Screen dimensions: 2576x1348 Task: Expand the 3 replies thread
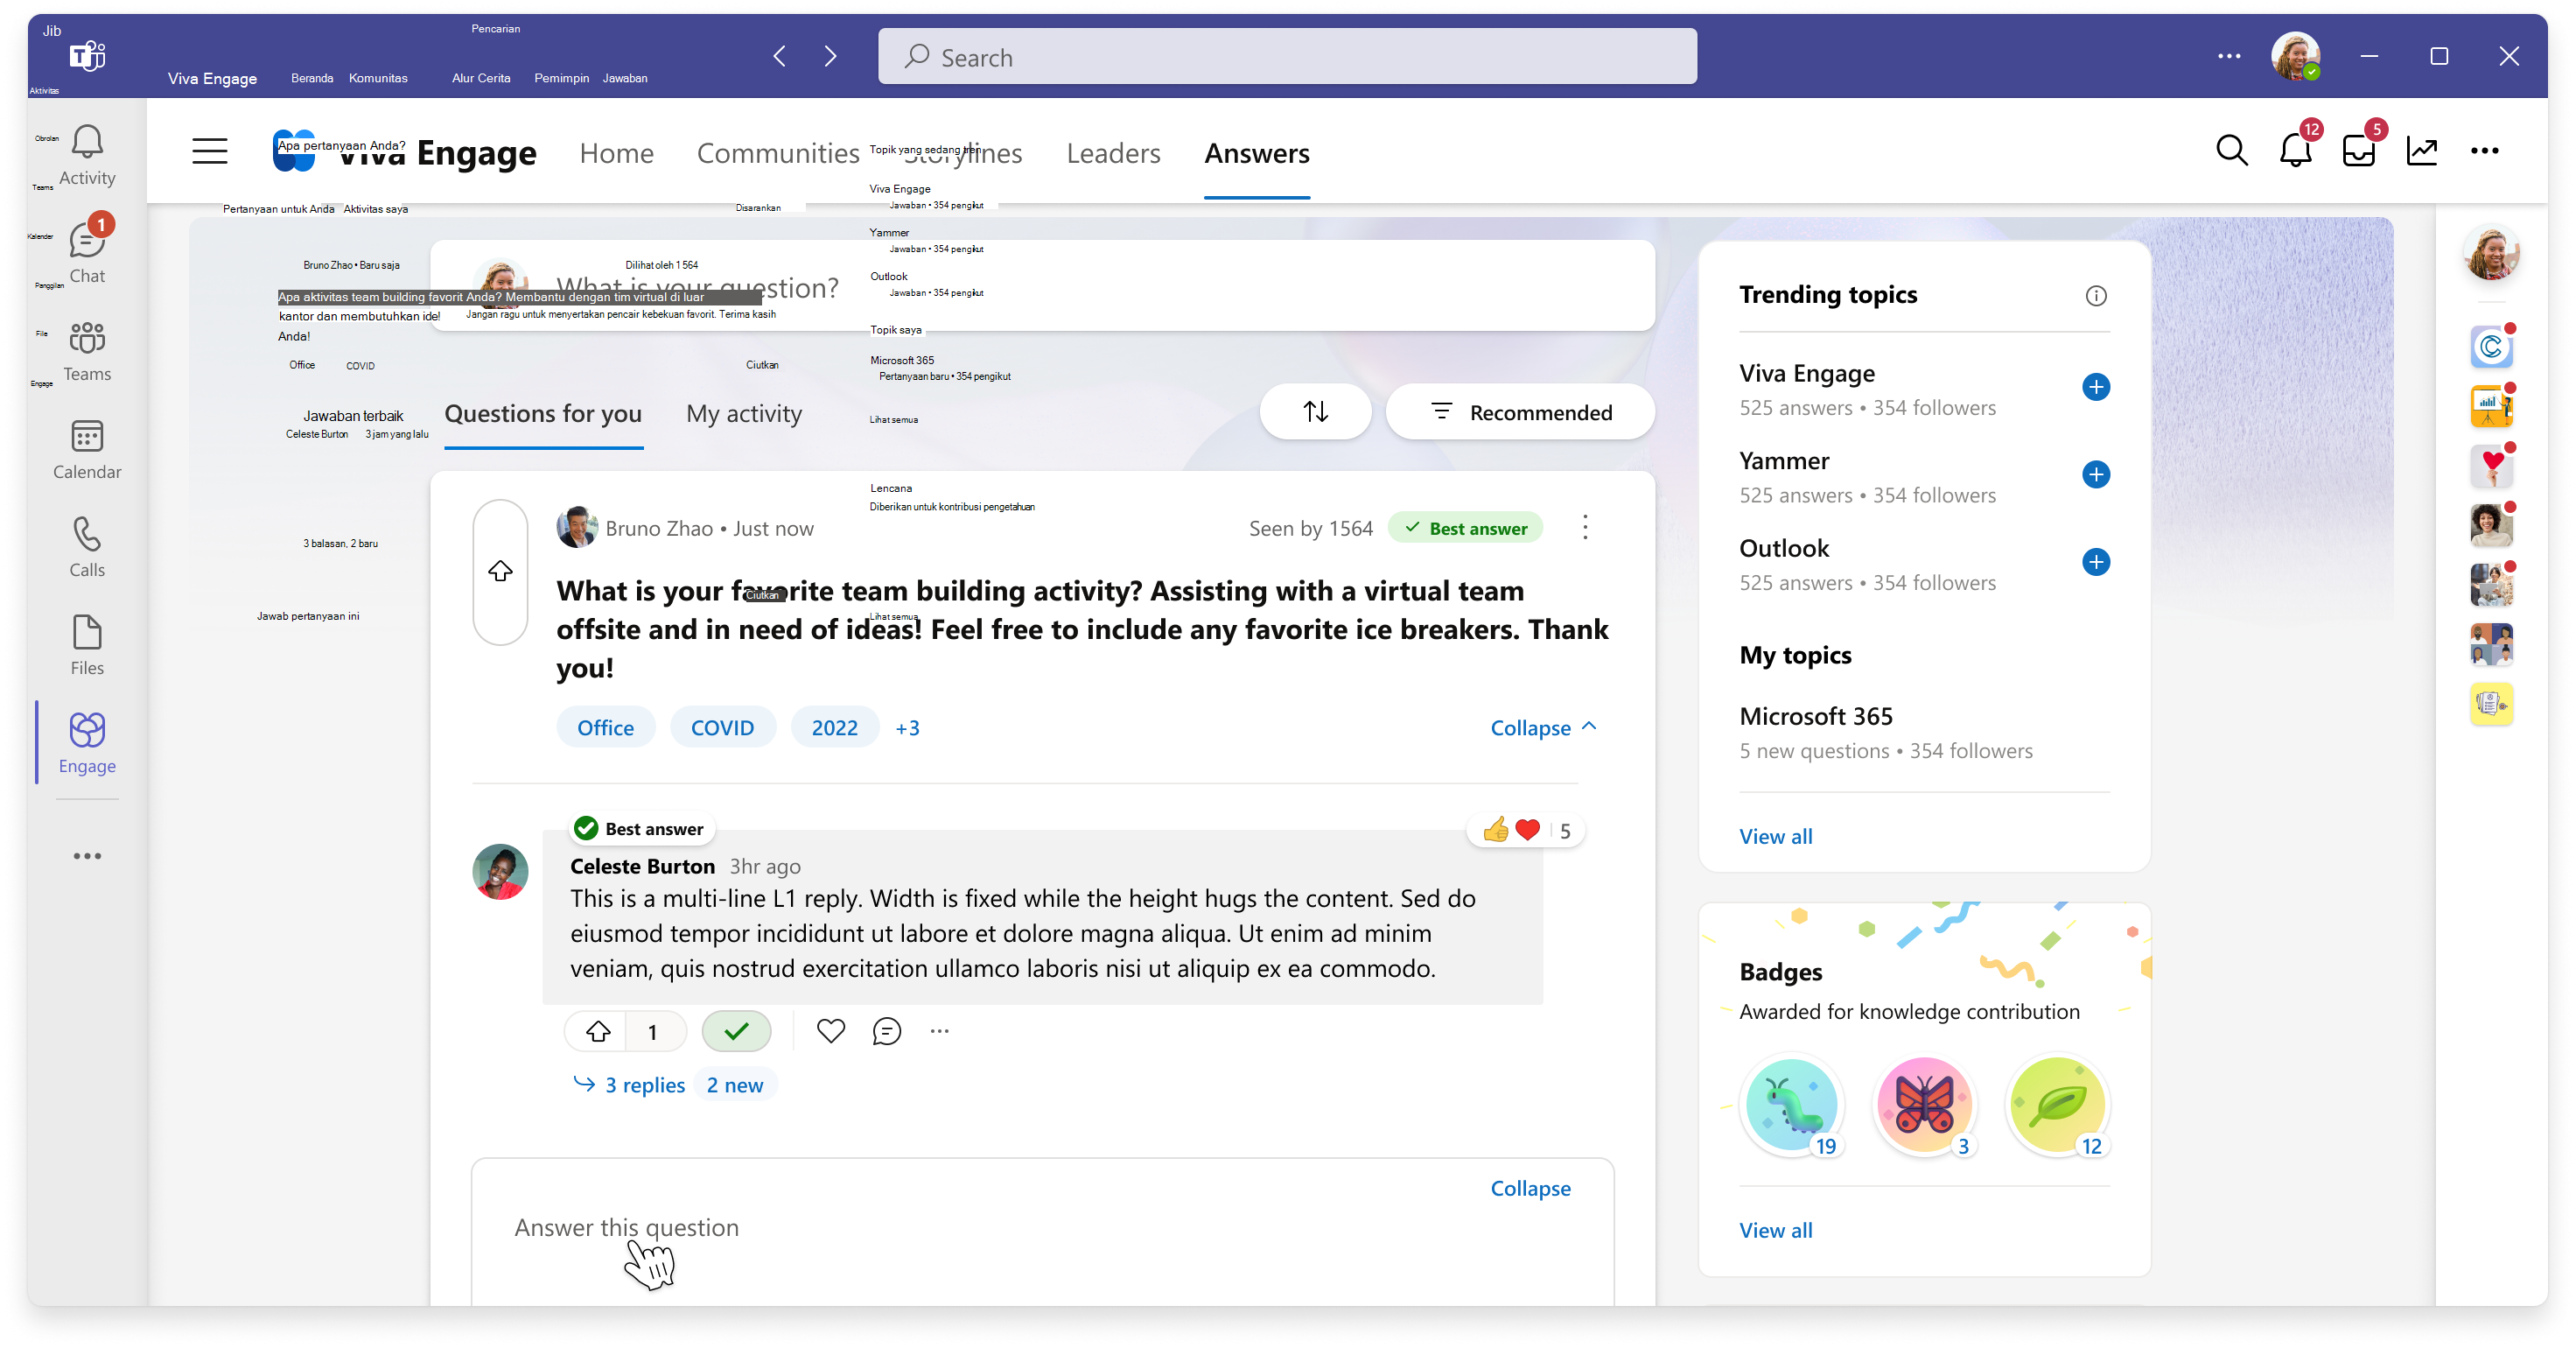pyautogui.click(x=629, y=1085)
